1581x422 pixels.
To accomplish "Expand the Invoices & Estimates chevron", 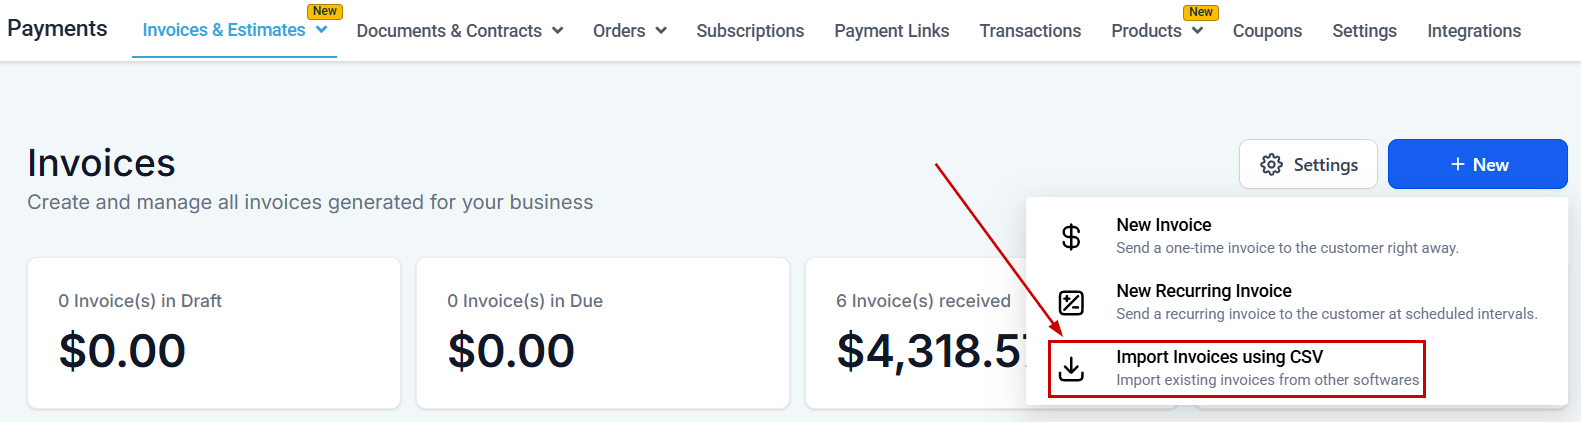I will 322,30.
